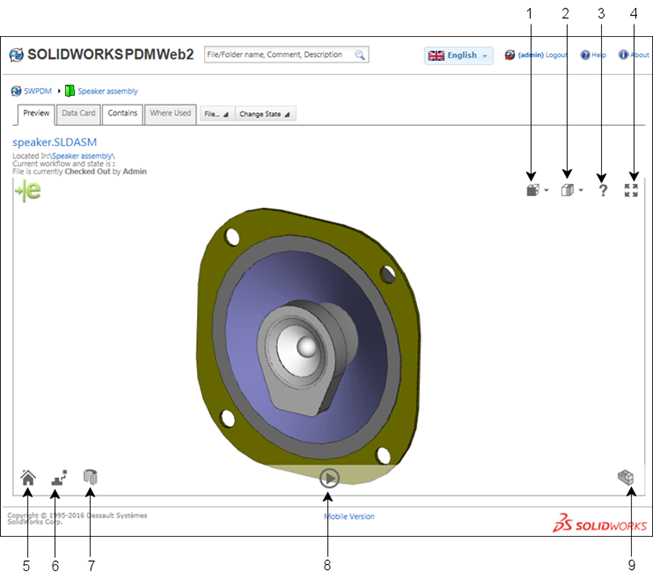The image size is (653, 572).
Task: Play the model animation
Action: (330, 478)
